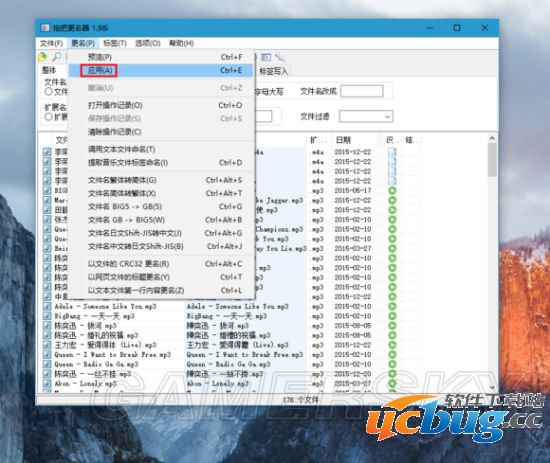
Task: Select the 文件 radio button under 文件名
Action: pyautogui.click(x=49, y=92)
